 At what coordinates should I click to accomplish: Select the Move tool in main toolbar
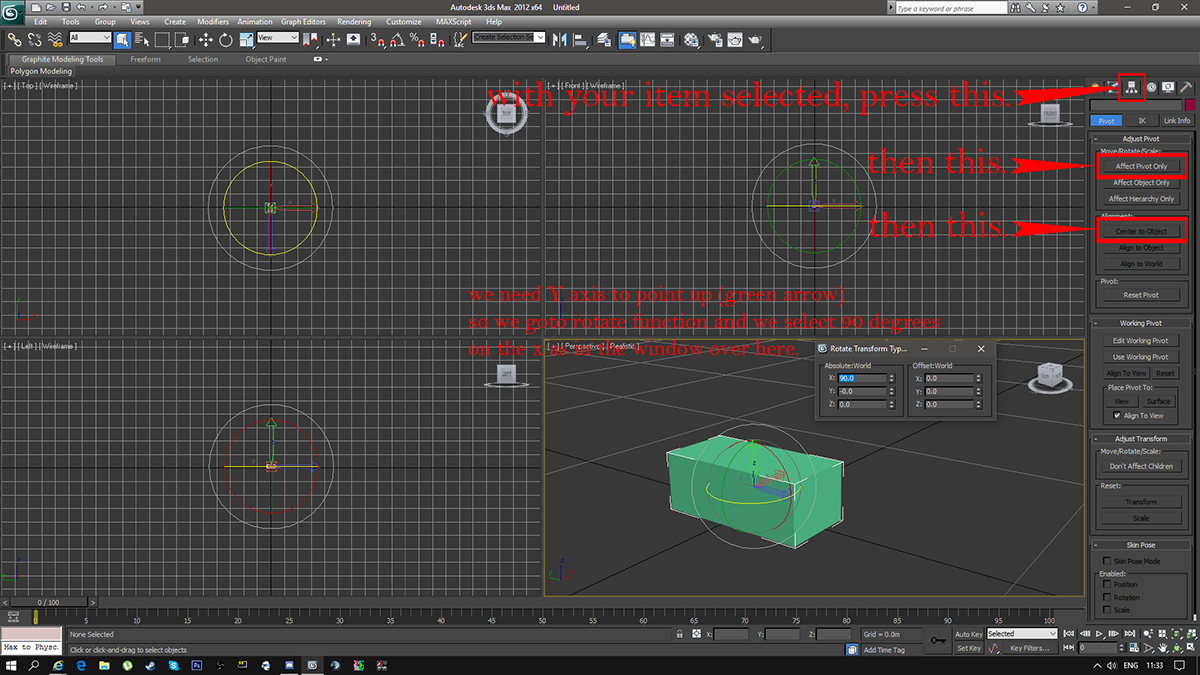(206, 40)
